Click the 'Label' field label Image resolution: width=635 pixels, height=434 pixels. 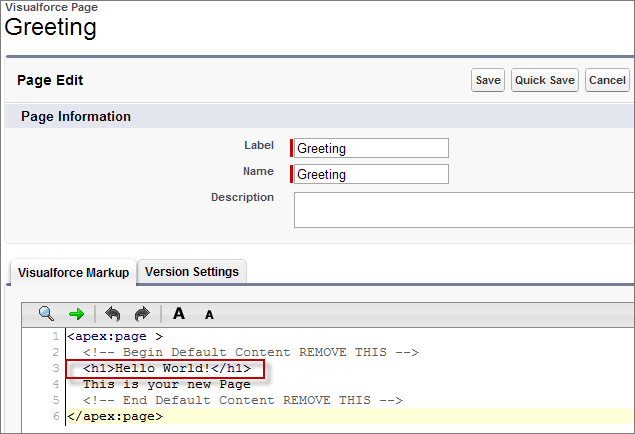(x=259, y=145)
